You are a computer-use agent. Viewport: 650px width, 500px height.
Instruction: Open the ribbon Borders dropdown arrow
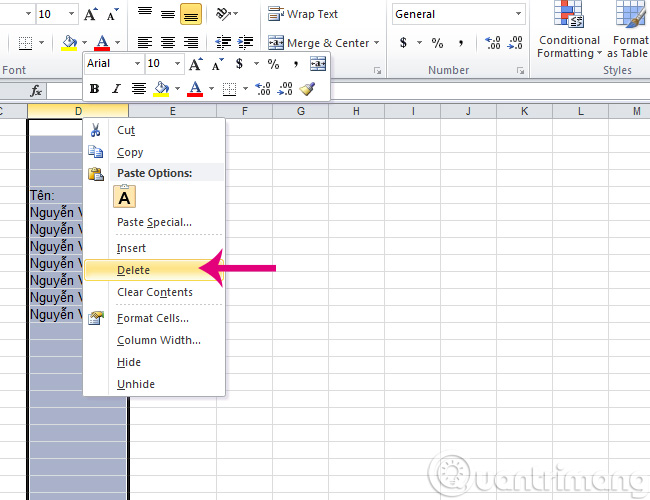(x=41, y=43)
